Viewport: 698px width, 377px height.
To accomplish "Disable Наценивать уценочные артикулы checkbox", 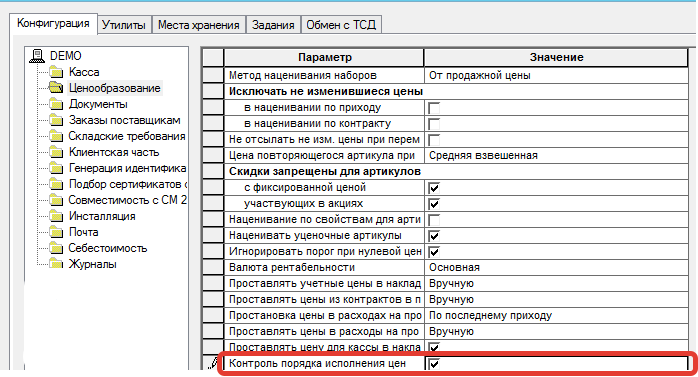I will click(x=434, y=236).
